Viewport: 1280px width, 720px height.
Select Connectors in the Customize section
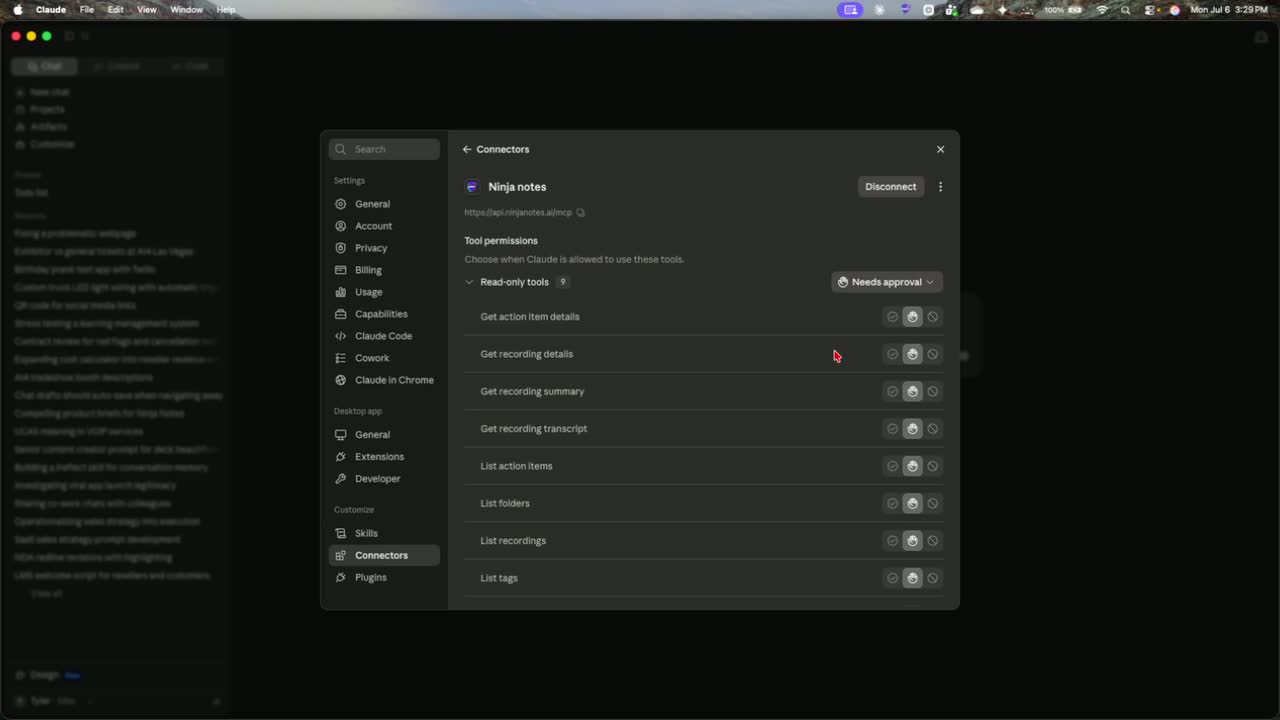coord(384,555)
